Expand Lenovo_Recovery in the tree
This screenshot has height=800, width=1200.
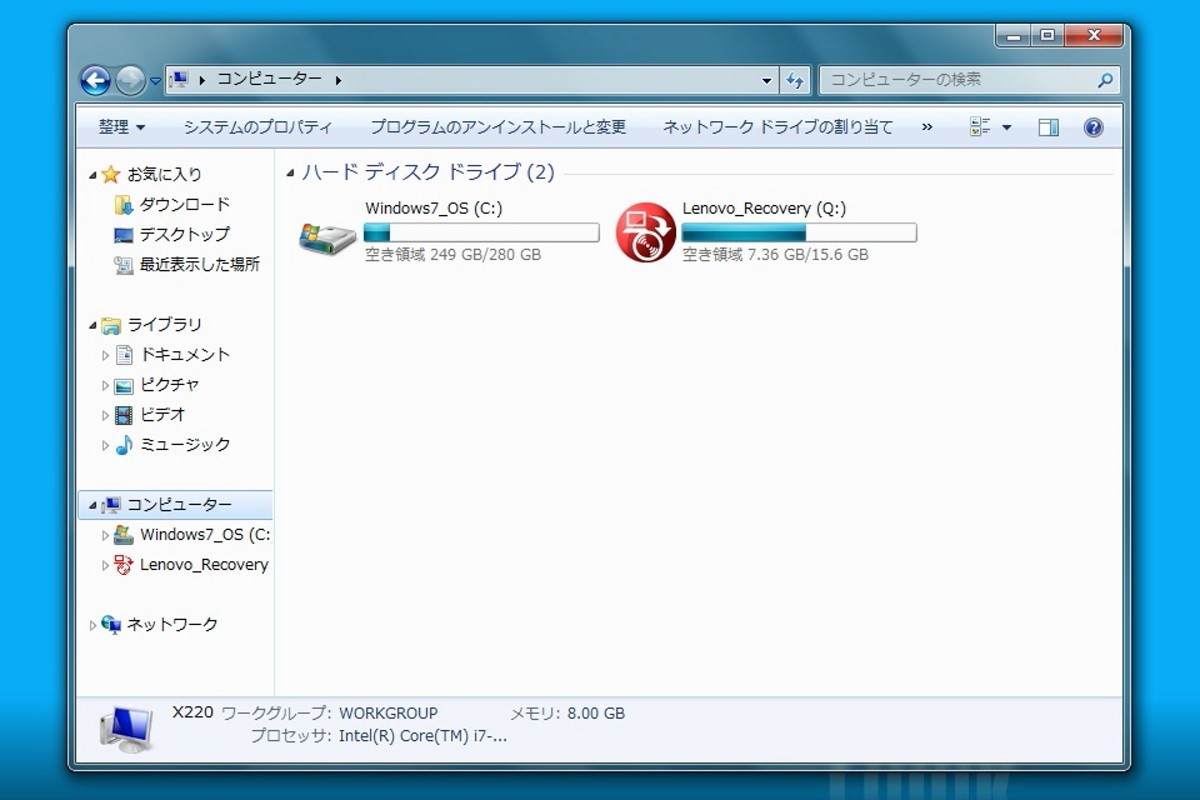(106, 565)
